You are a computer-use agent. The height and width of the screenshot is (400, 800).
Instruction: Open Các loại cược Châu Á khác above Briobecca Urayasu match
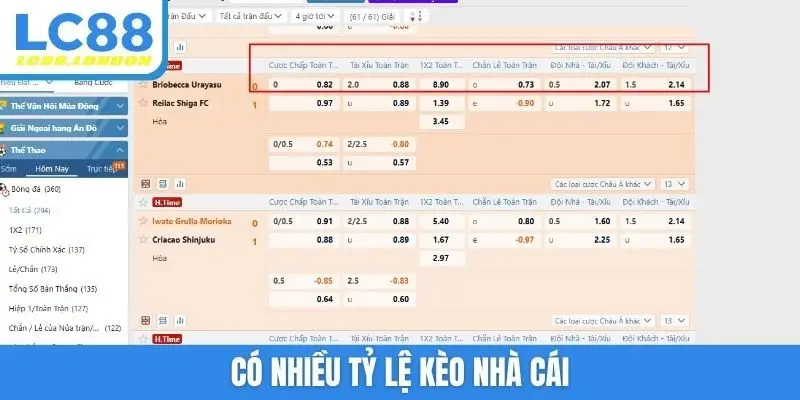pos(603,47)
